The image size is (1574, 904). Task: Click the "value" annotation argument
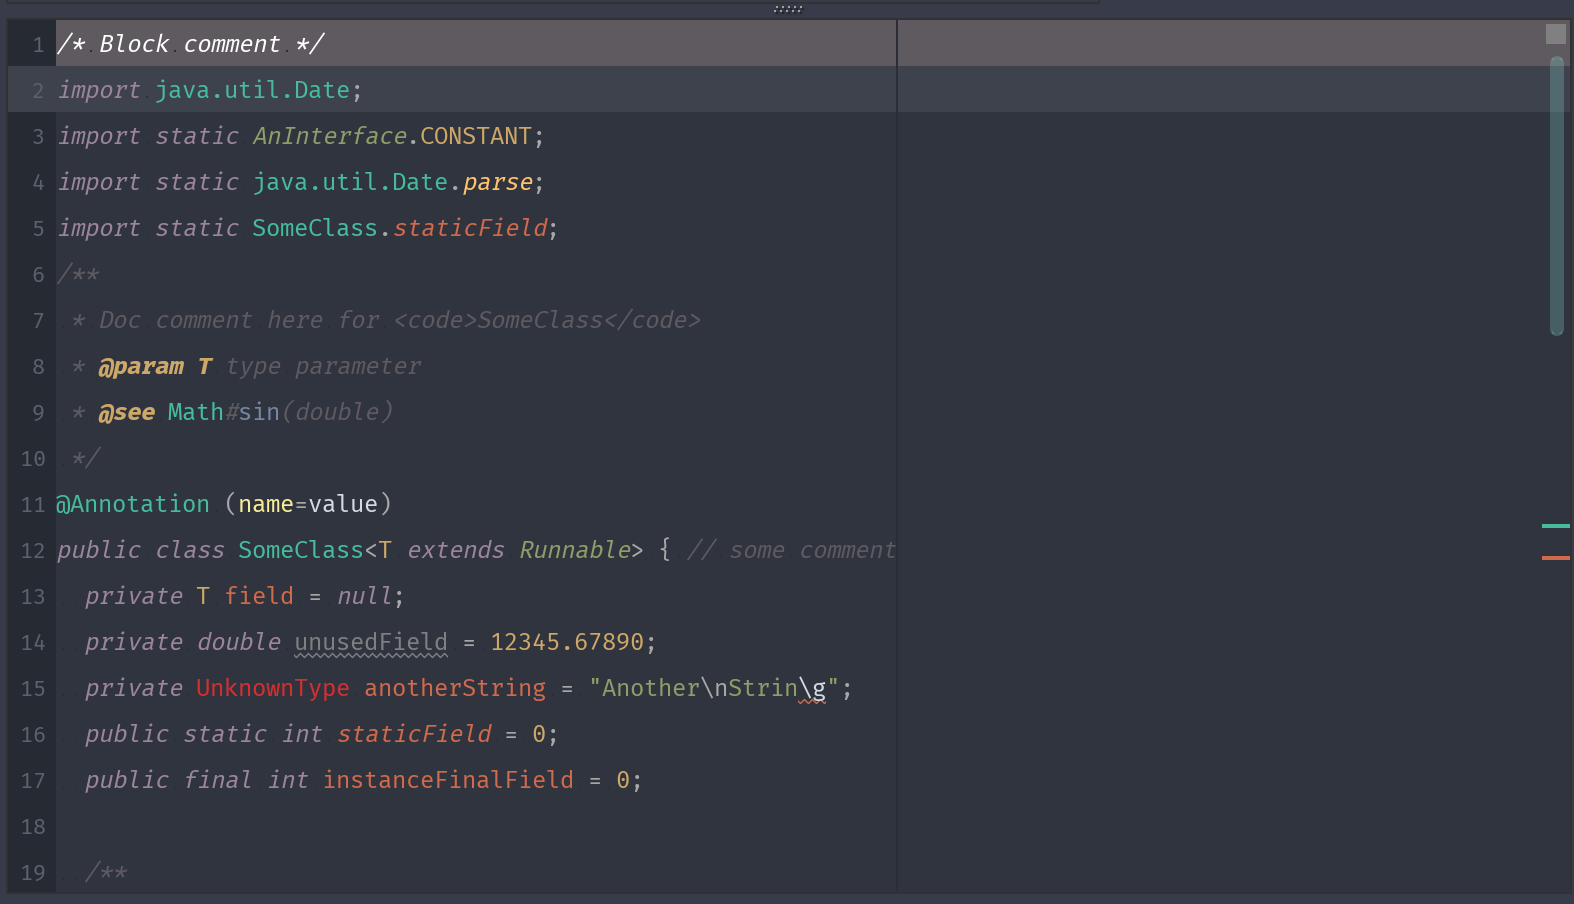[x=343, y=504]
